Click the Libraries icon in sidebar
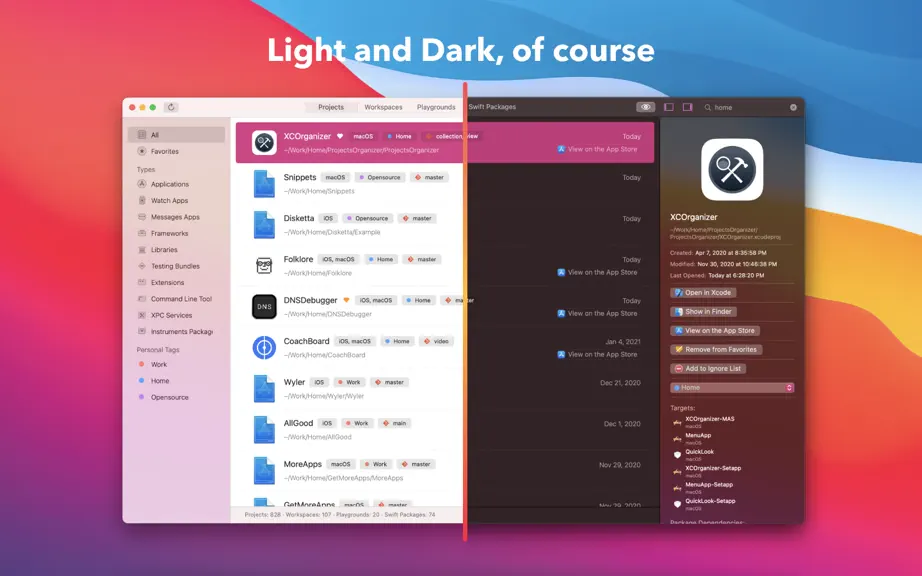Image resolution: width=922 pixels, height=576 pixels. pos(142,250)
